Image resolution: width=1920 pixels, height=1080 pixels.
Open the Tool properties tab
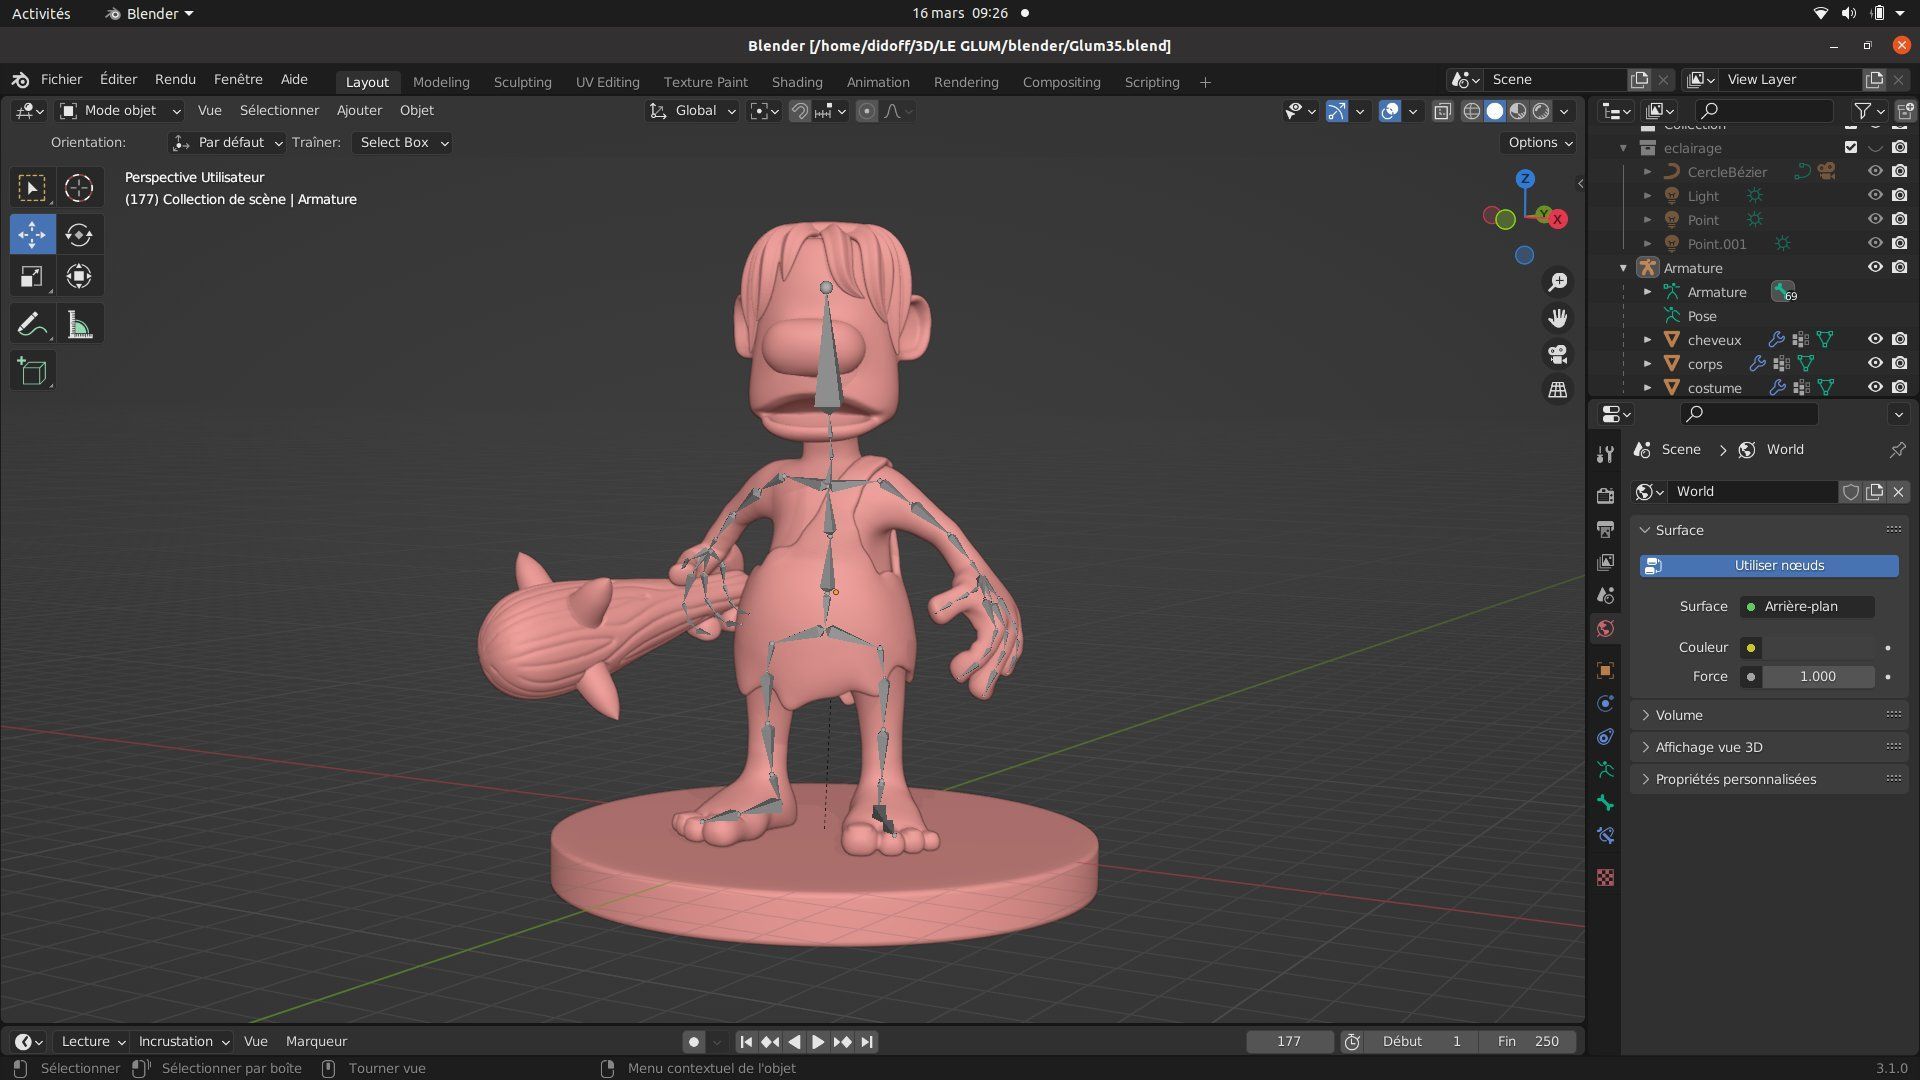[1605, 454]
